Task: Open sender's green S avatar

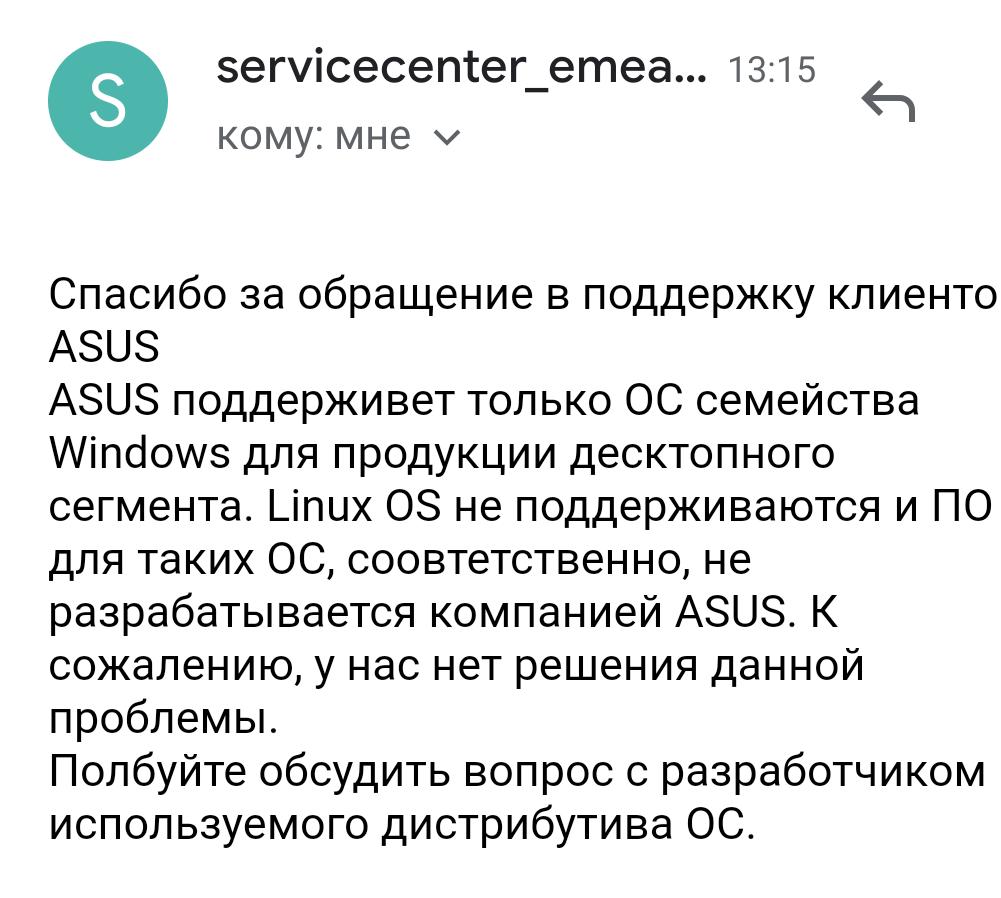Action: click(107, 101)
